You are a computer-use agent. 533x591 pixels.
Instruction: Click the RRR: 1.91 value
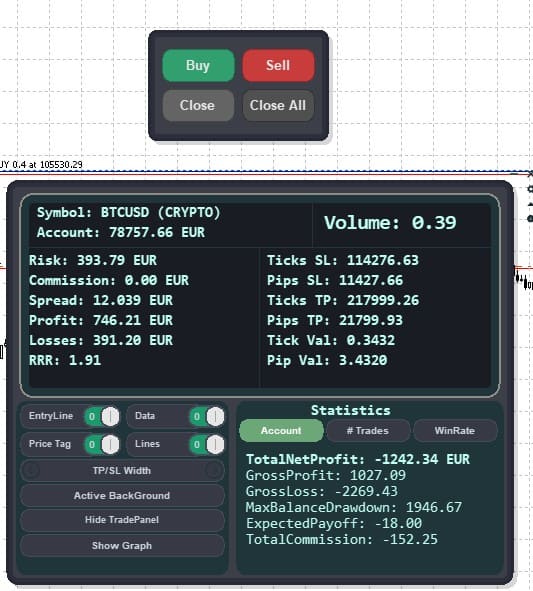coord(65,360)
